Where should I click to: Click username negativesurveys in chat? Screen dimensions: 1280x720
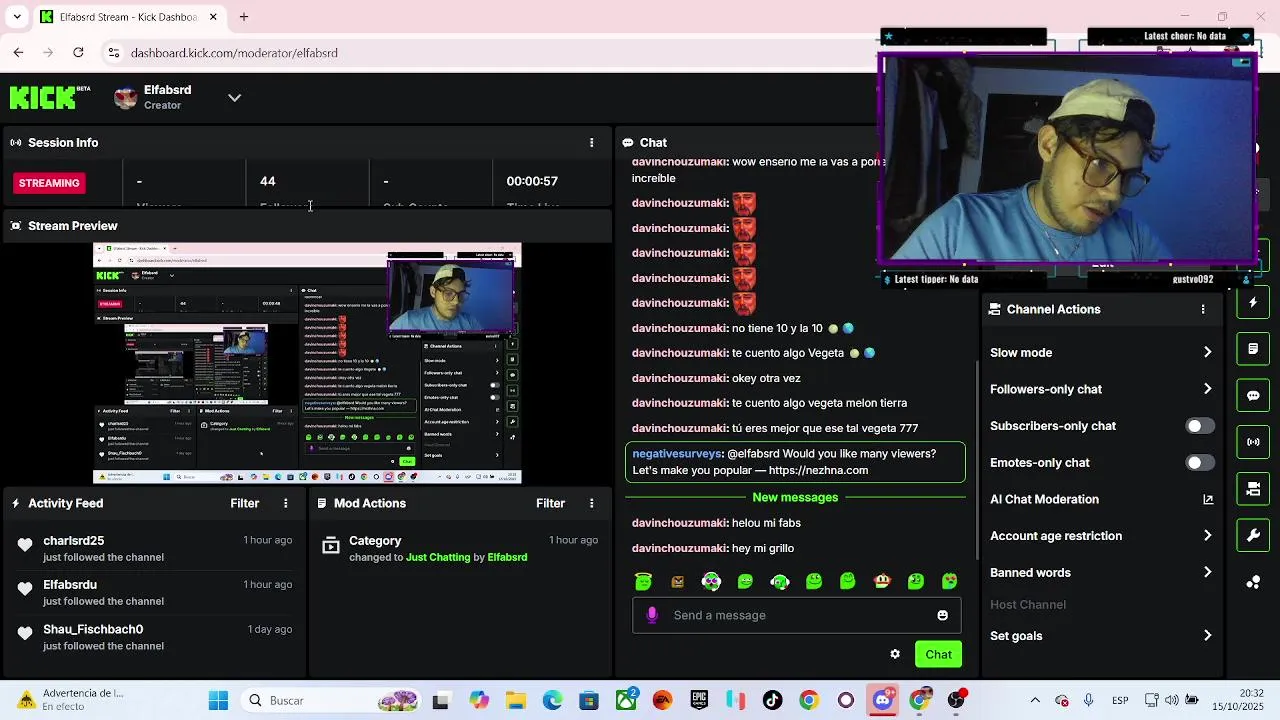click(677, 453)
